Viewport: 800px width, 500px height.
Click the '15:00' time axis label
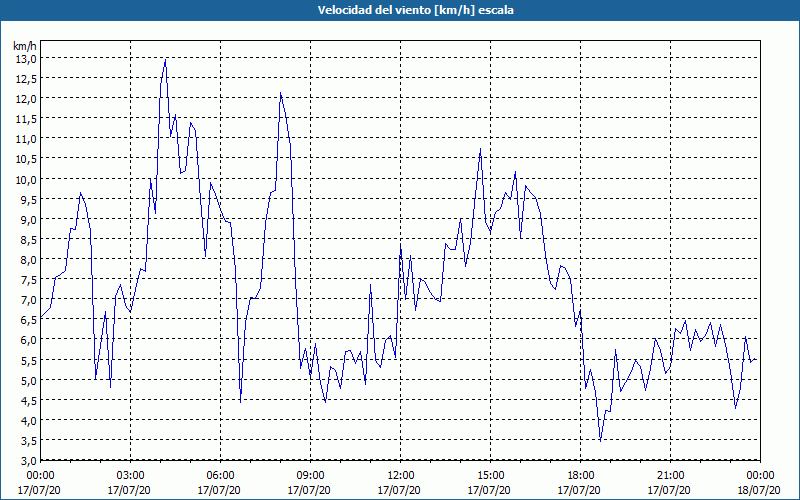491,476
